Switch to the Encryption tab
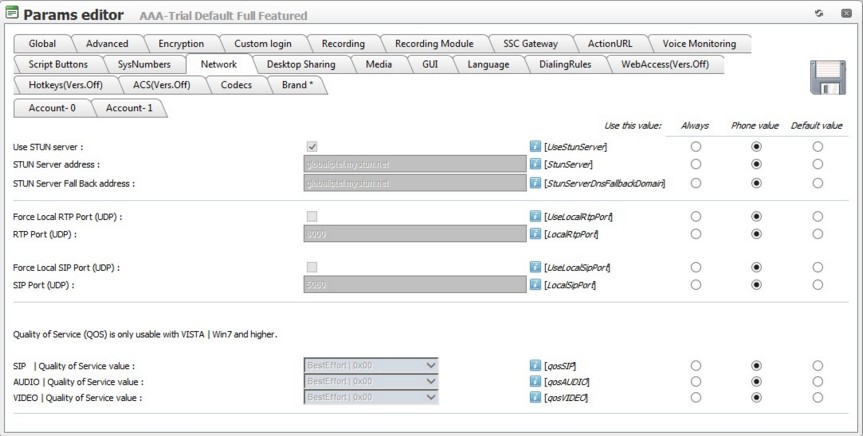863x436 pixels. tap(180, 44)
